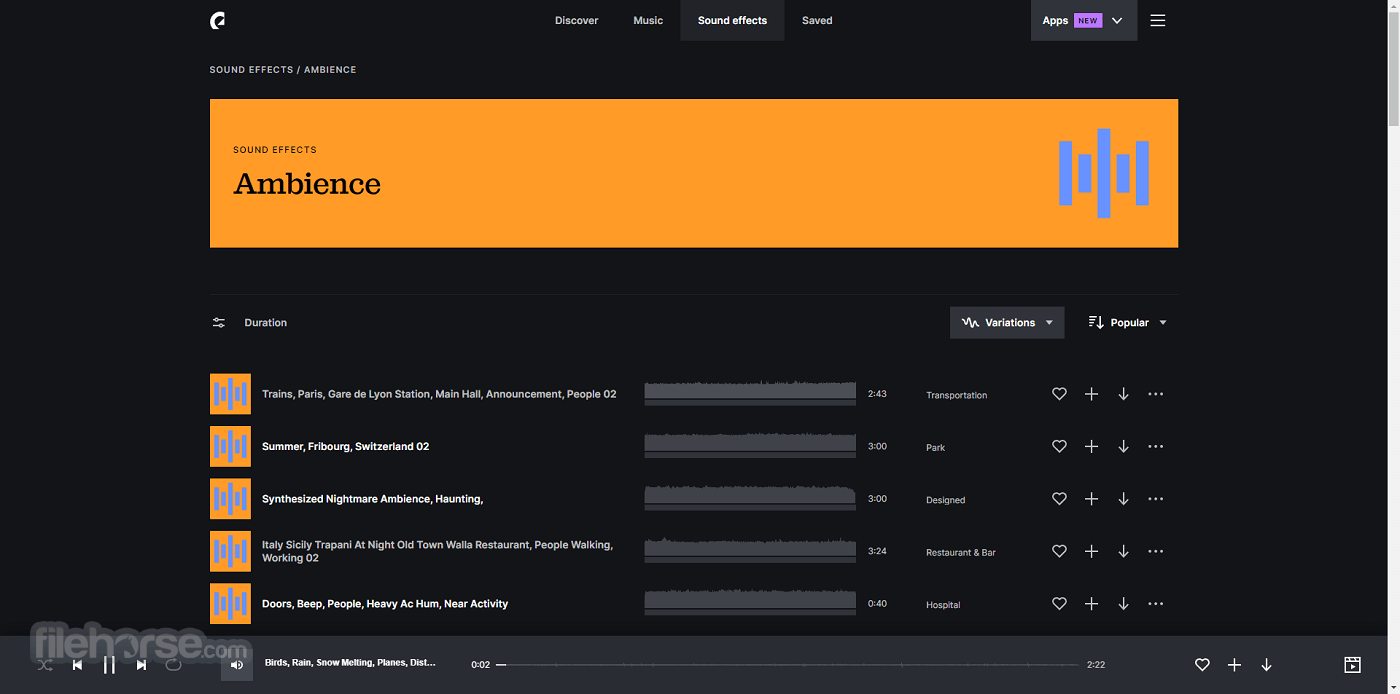The width and height of the screenshot is (1400, 694).
Task: Open the player queue panel icon
Action: (1352, 665)
